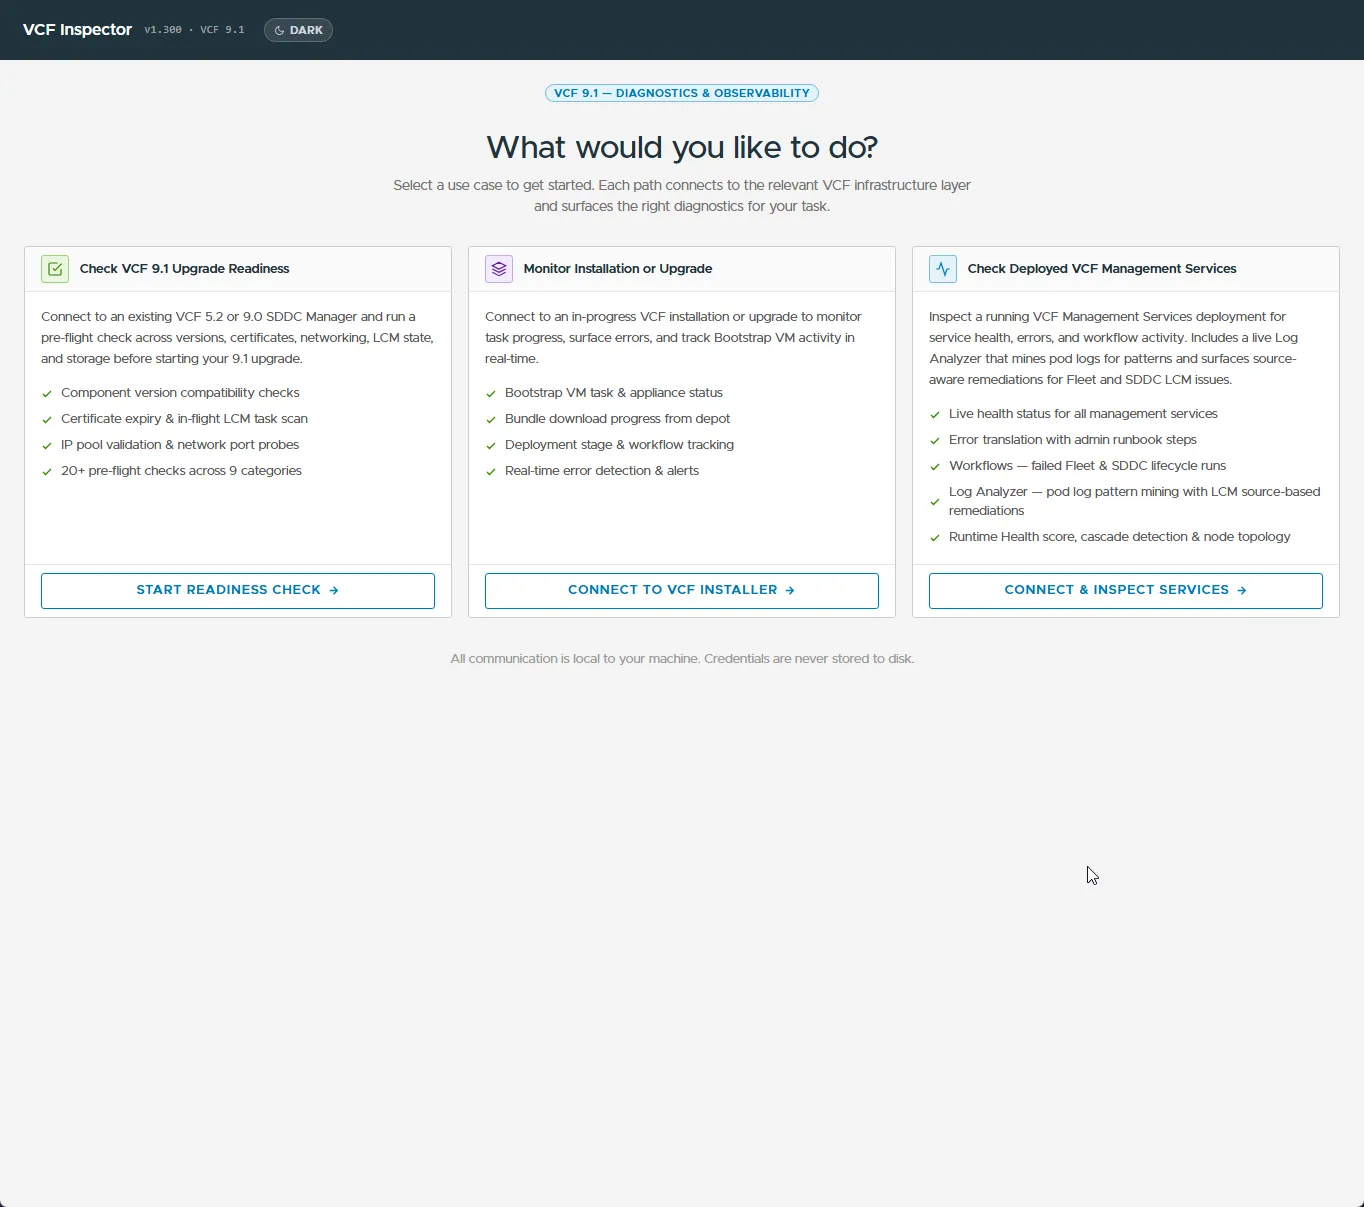This screenshot has height=1207, width=1364.
Task: Click 'Real-time error detection & alerts'
Action: [x=602, y=471]
